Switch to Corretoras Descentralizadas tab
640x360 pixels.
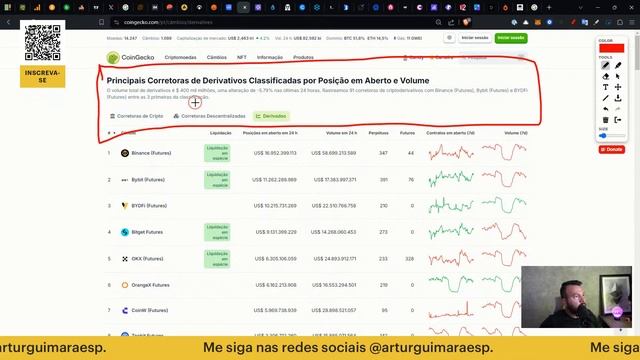click(209, 116)
